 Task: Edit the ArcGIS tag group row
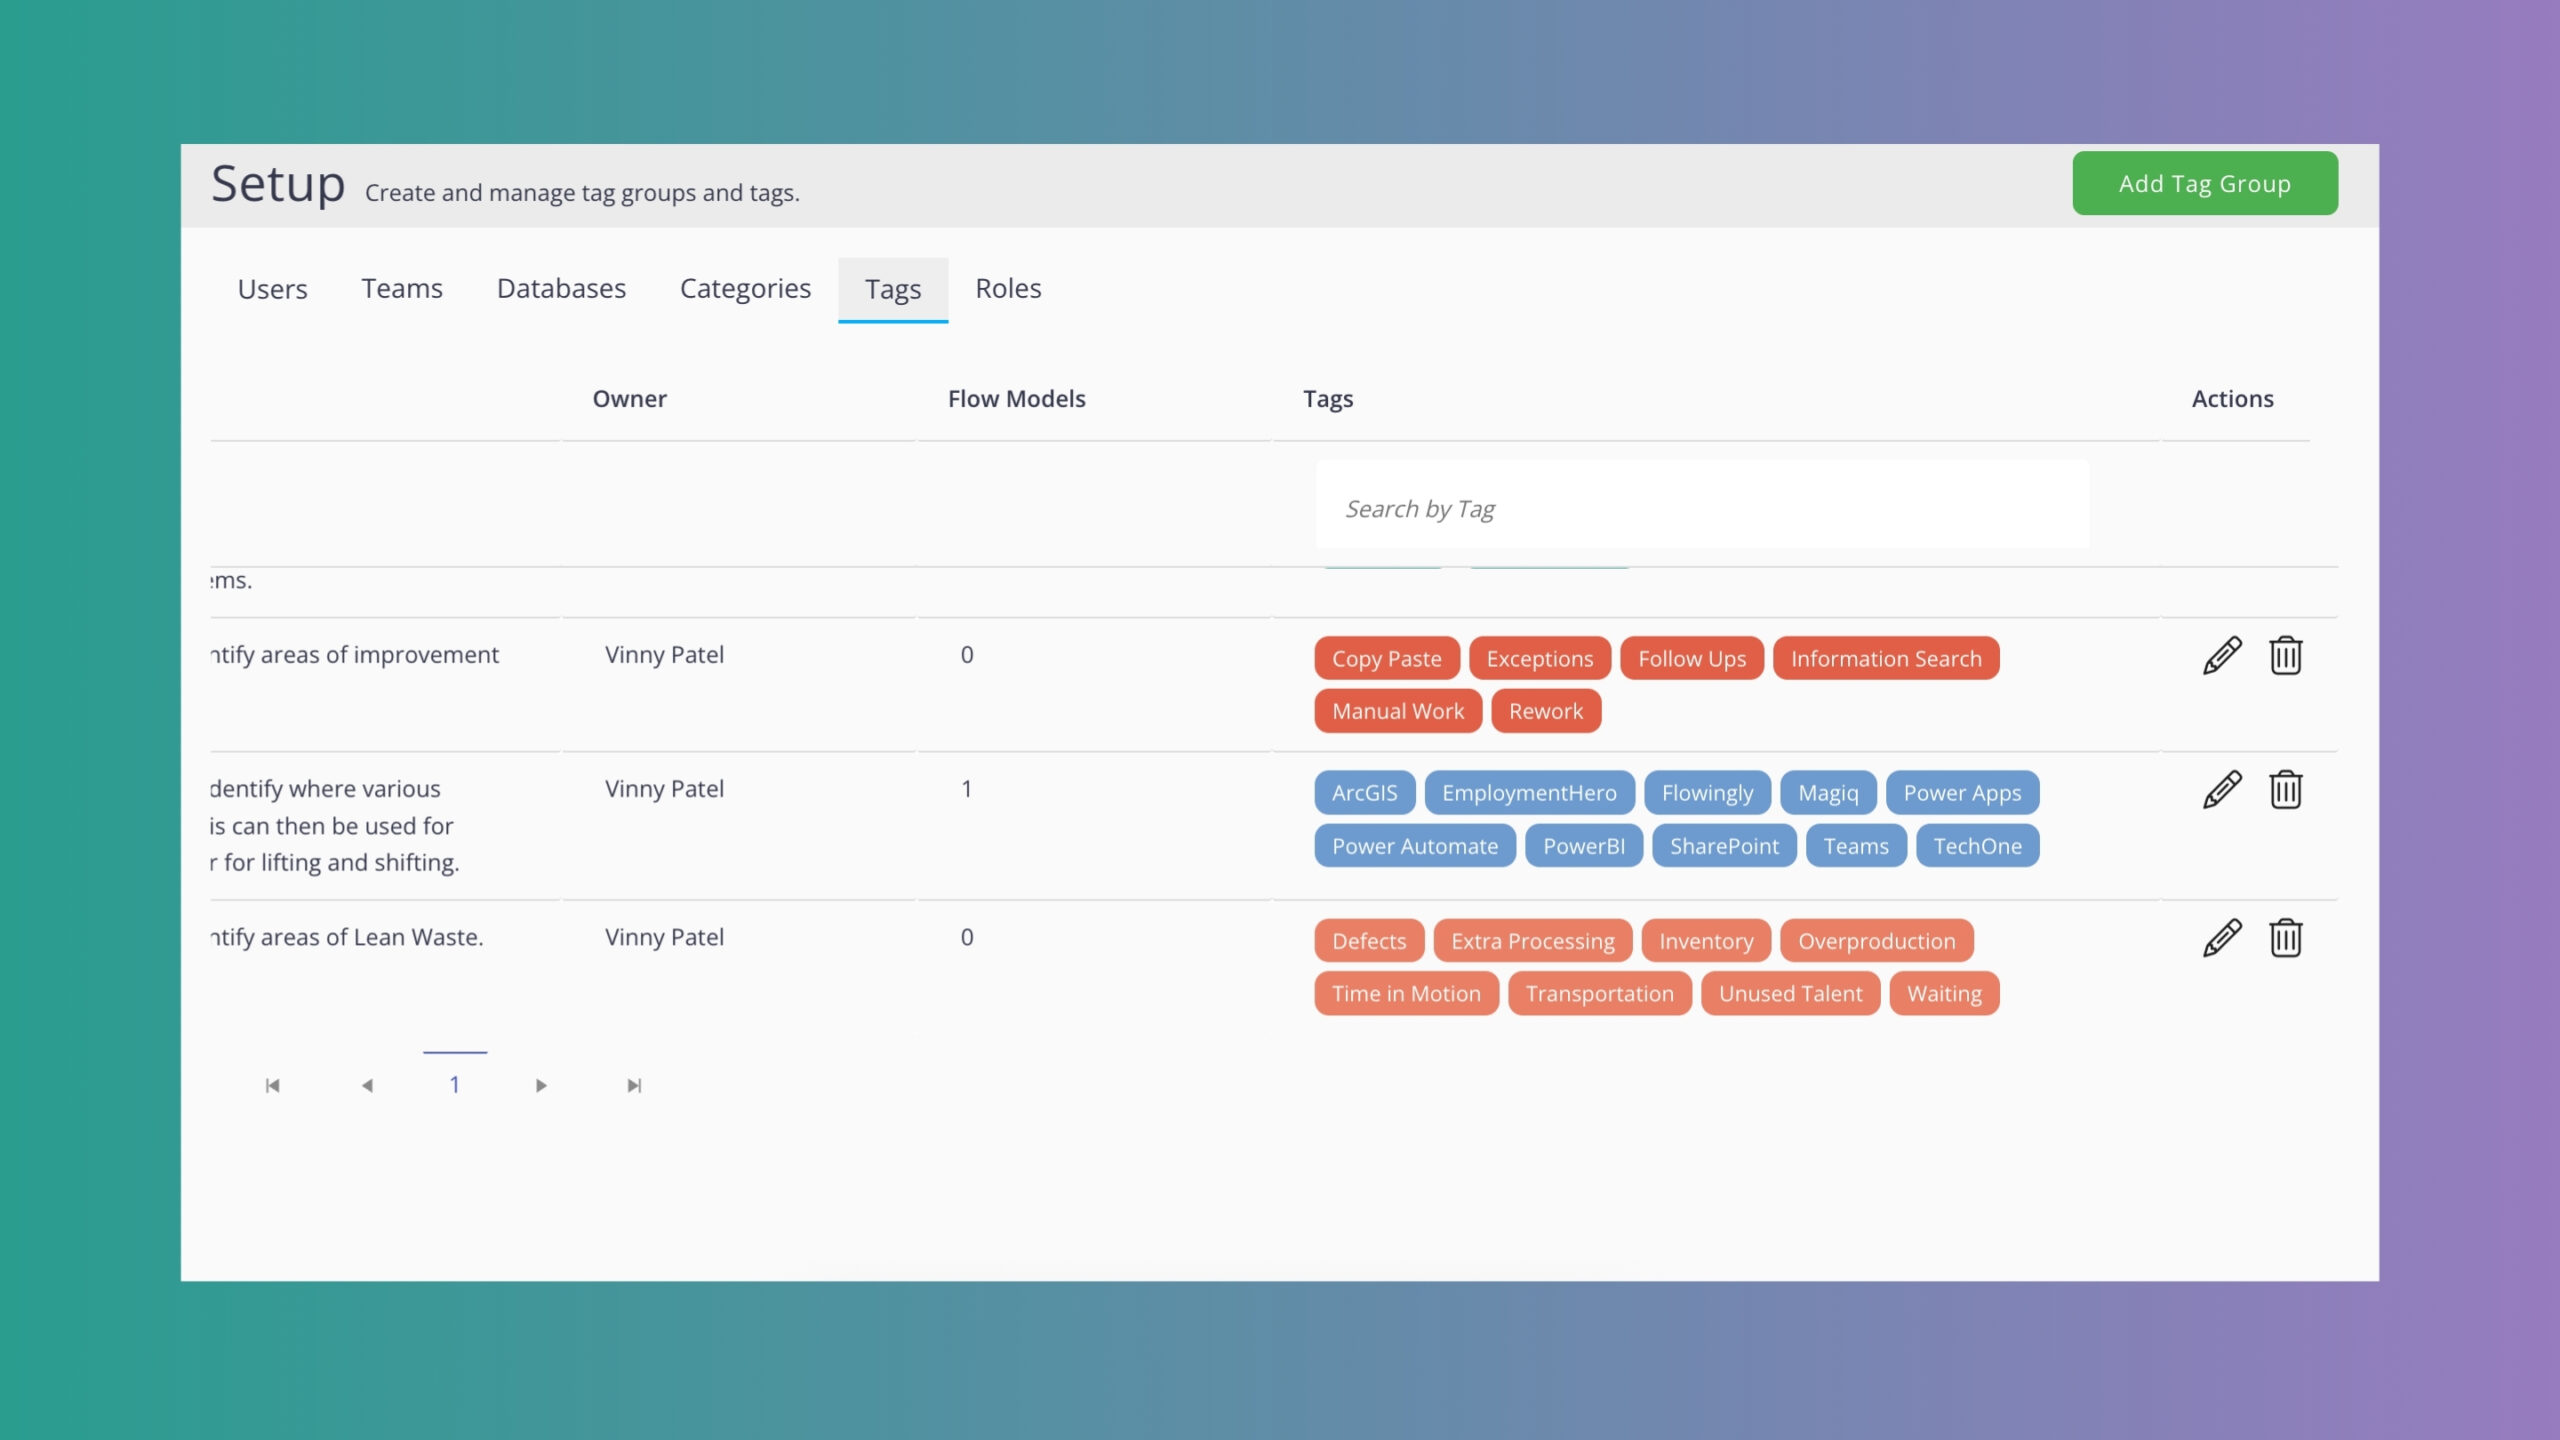click(x=2221, y=790)
